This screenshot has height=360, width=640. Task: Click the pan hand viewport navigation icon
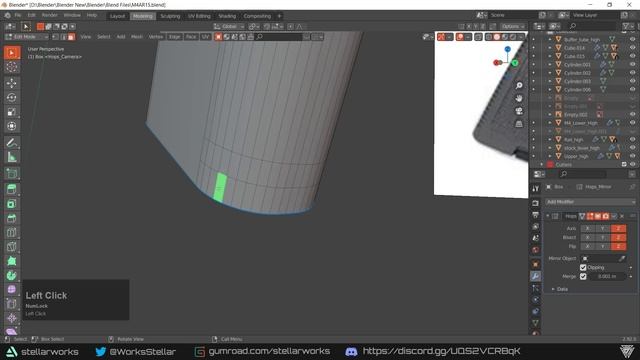point(519,98)
